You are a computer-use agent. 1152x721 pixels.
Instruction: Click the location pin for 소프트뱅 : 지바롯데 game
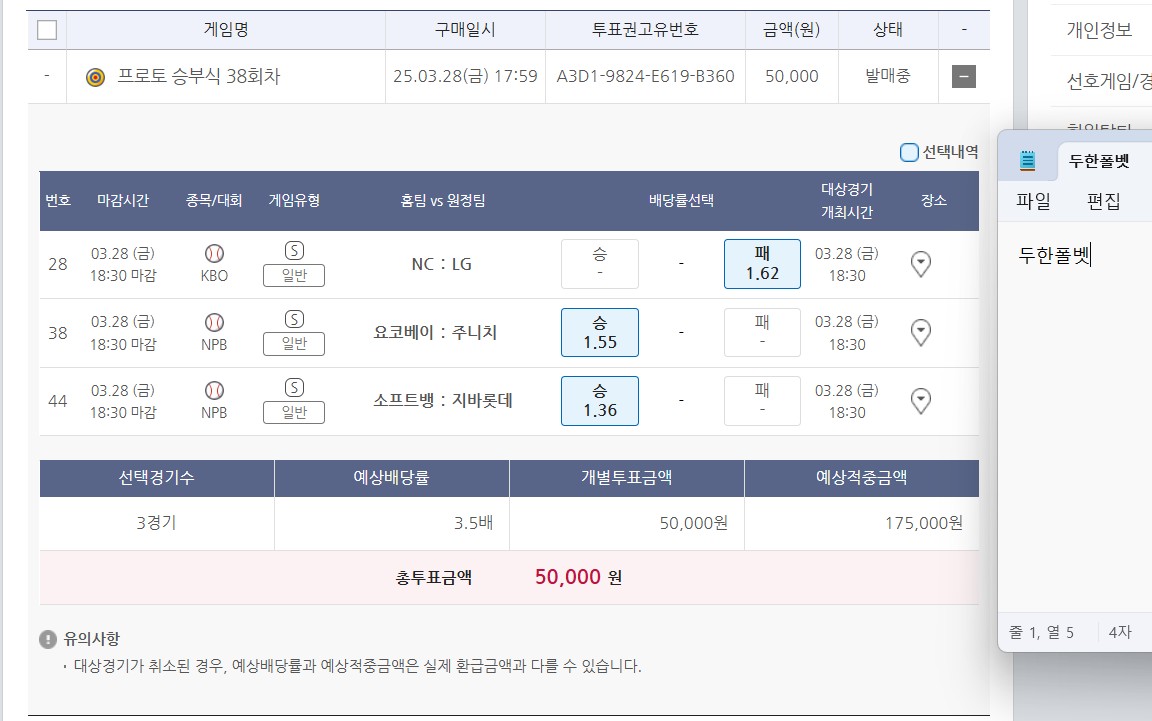921,401
